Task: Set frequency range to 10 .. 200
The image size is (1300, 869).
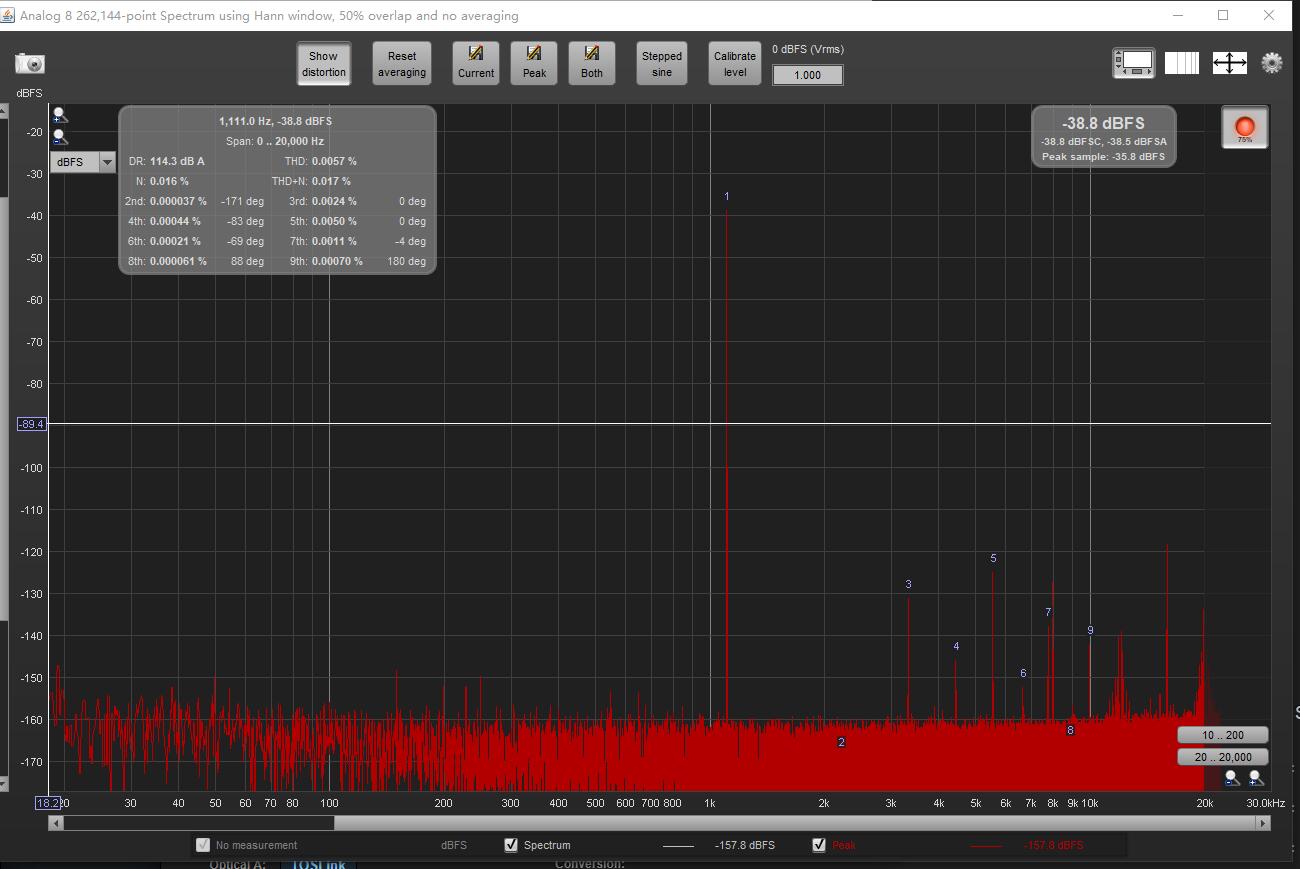Action: point(1223,735)
